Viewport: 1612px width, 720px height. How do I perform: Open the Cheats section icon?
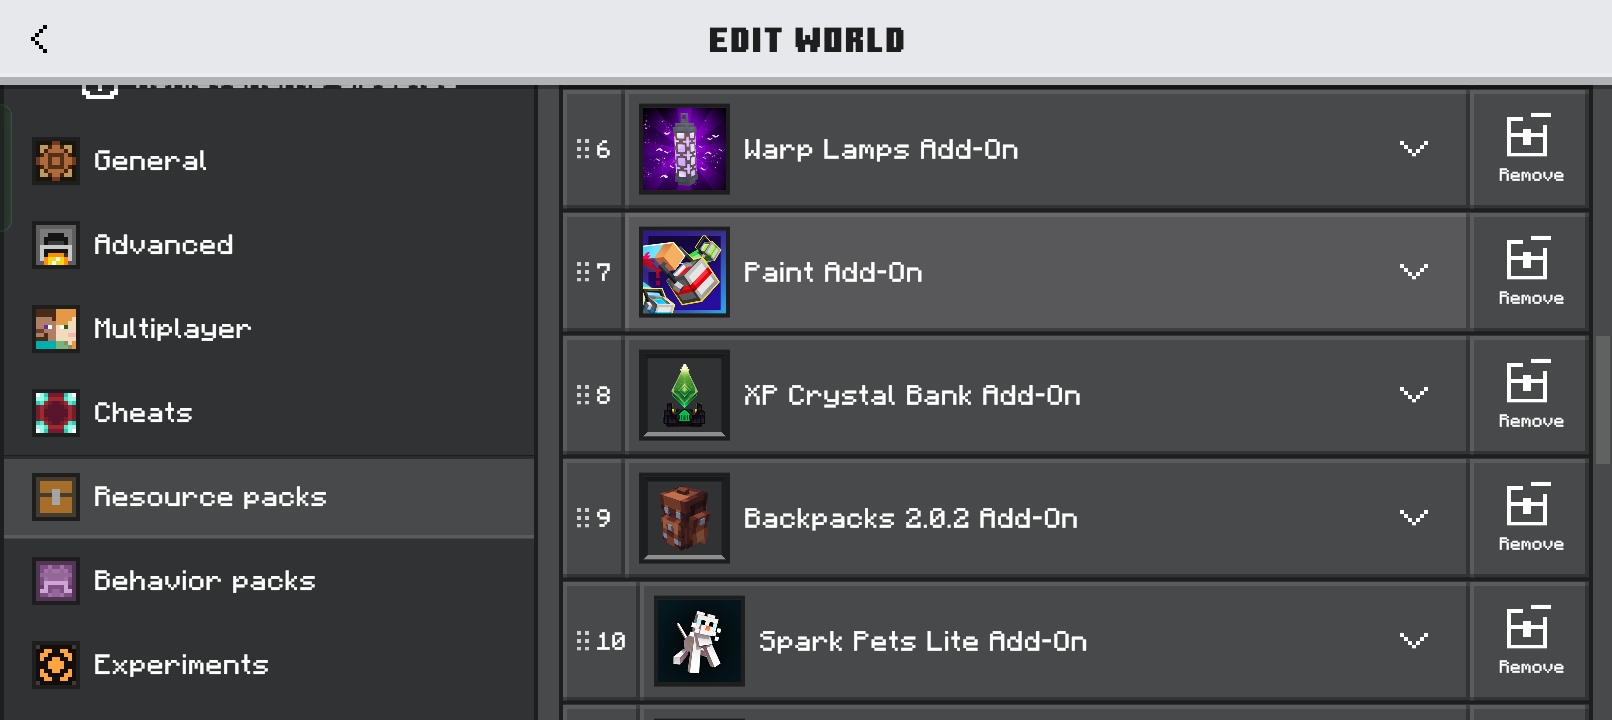tap(56, 413)
